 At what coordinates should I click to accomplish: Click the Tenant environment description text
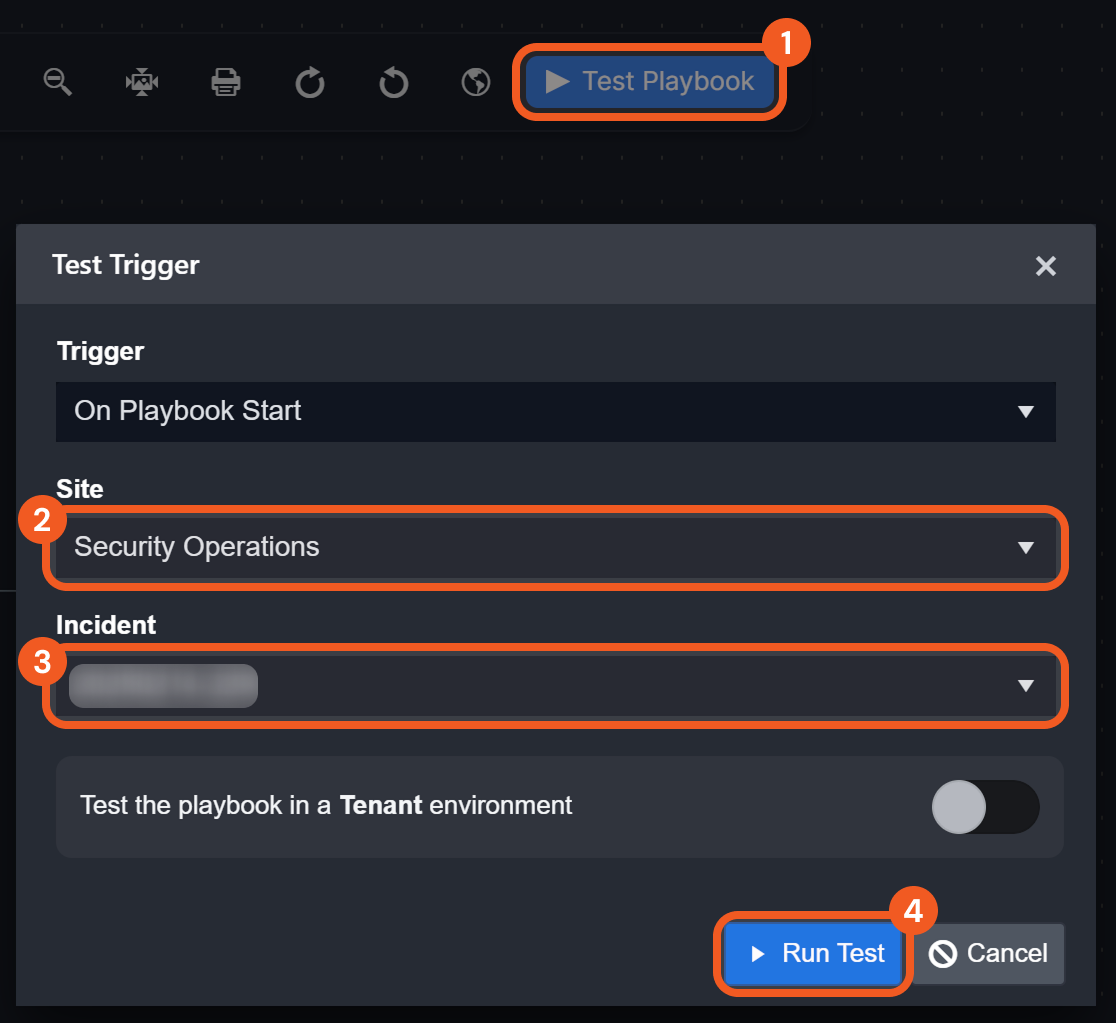click(x=326, y=805)
